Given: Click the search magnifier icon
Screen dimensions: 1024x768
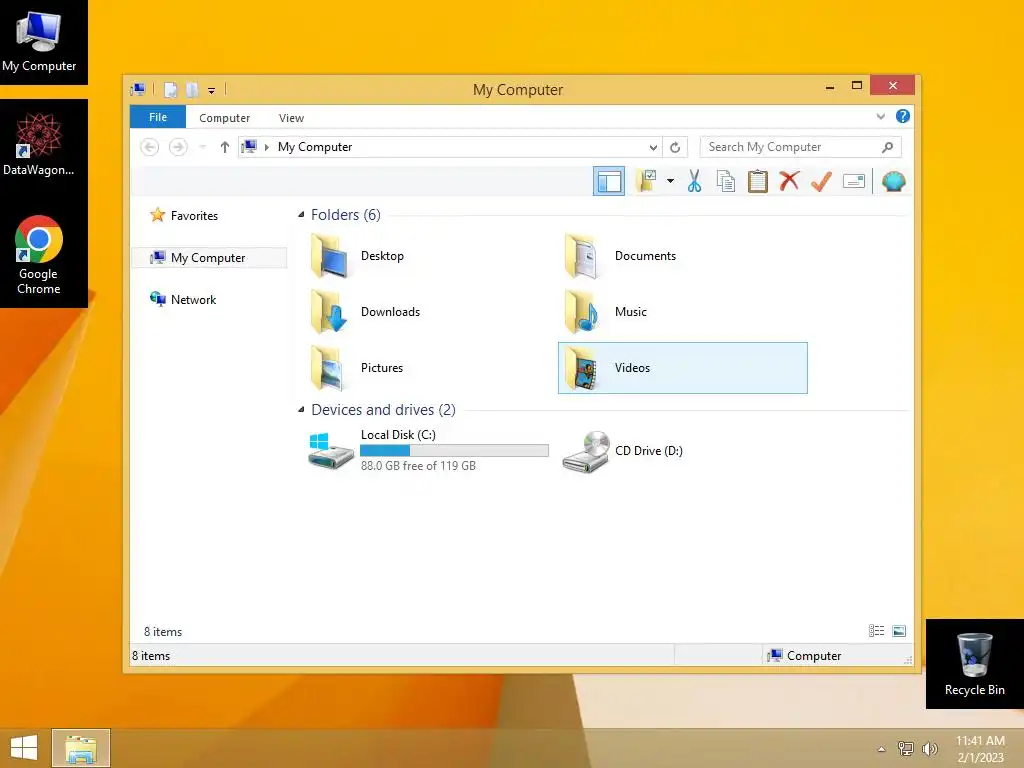Looking at the screenshot, I should [887, 147].
